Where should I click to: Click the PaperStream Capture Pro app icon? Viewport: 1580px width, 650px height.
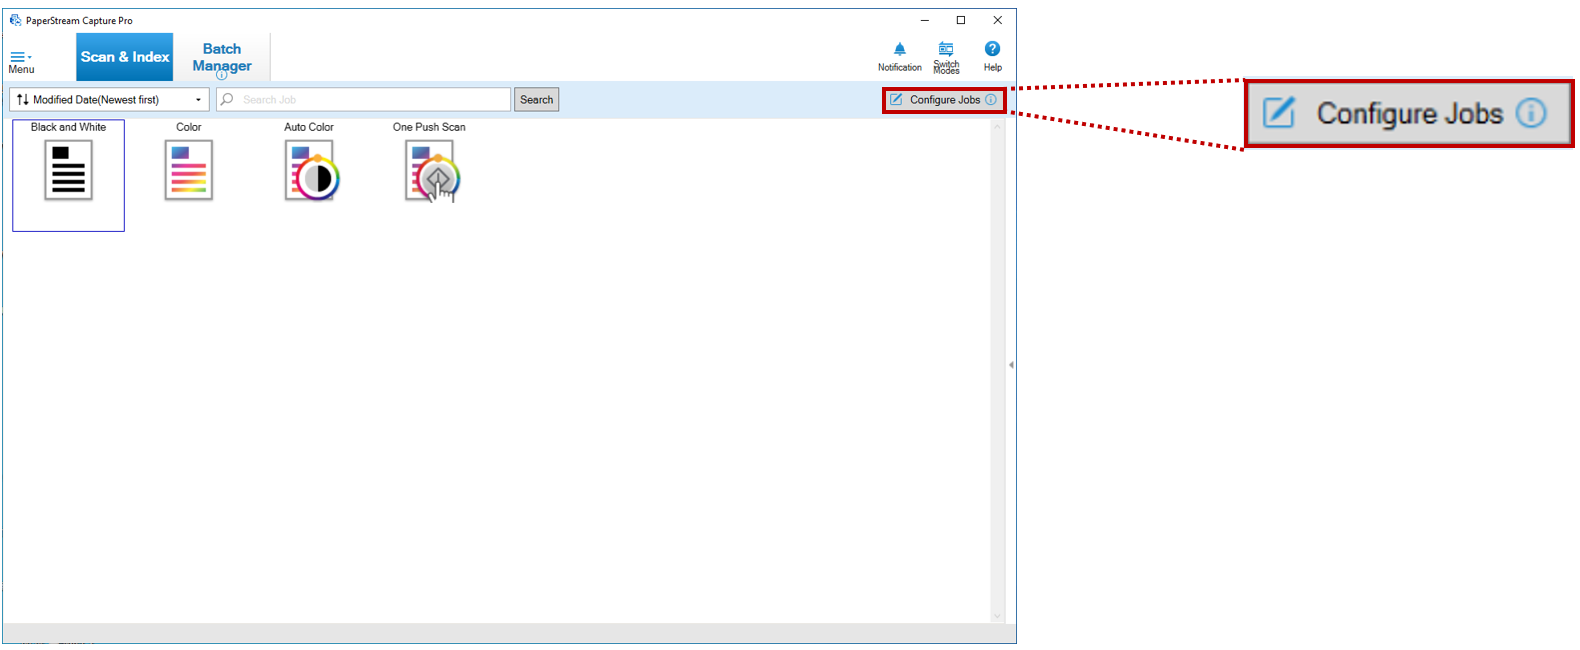pyautogui.click(x=15, y=20)
